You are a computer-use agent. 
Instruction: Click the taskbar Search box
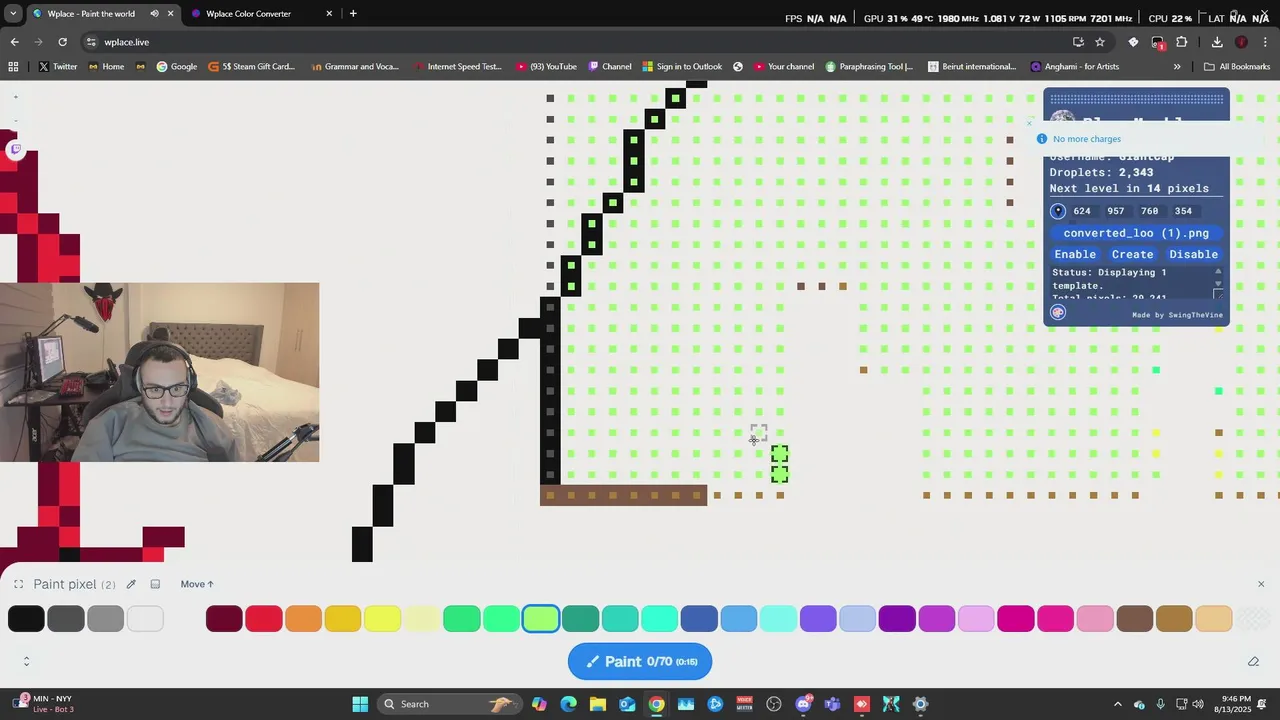448,704
